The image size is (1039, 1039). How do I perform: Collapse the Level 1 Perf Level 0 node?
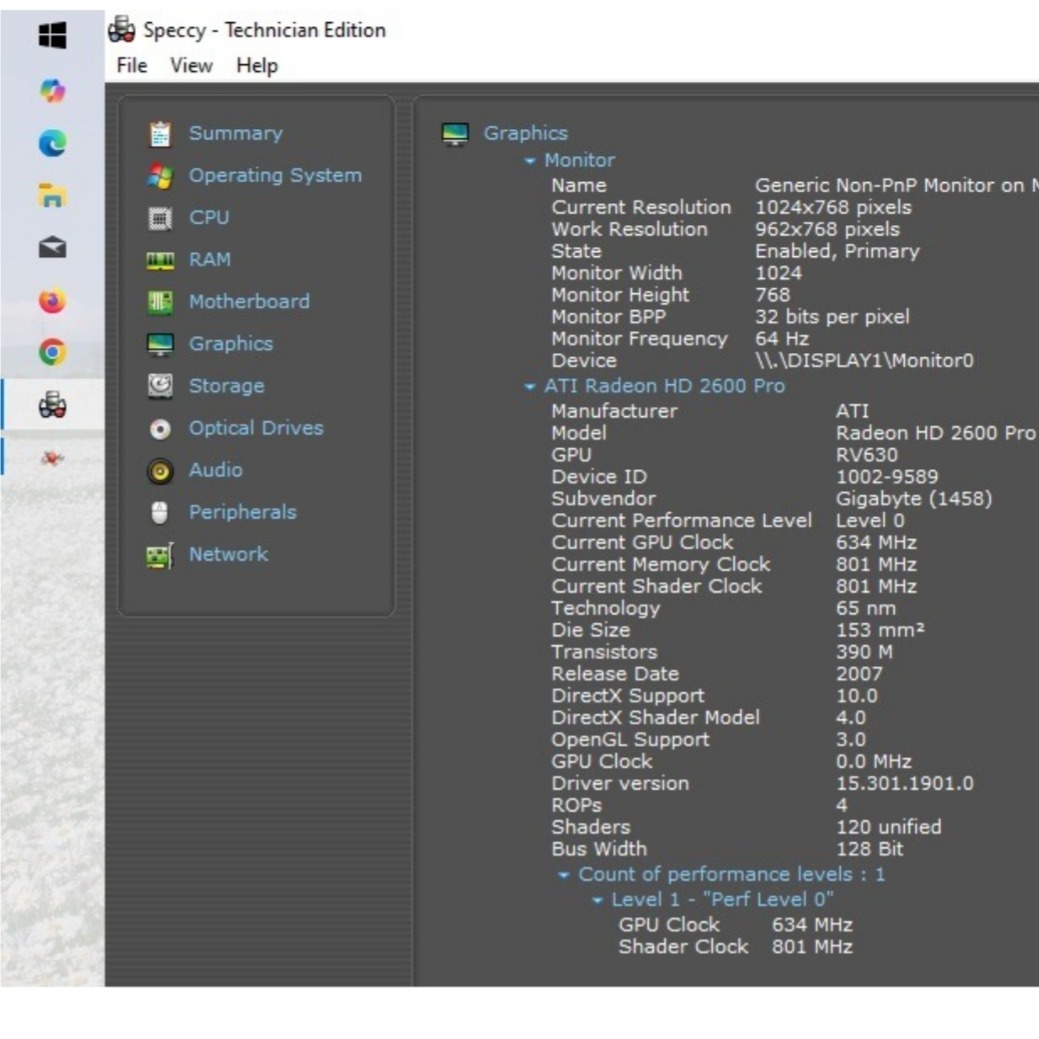[597, 900]
